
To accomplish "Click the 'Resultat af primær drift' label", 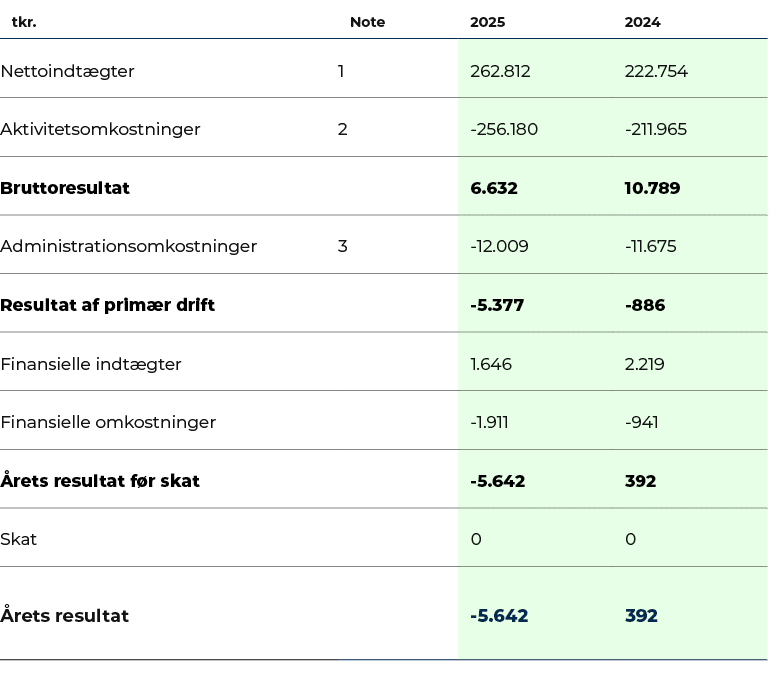I will click(x=107, y=305).
